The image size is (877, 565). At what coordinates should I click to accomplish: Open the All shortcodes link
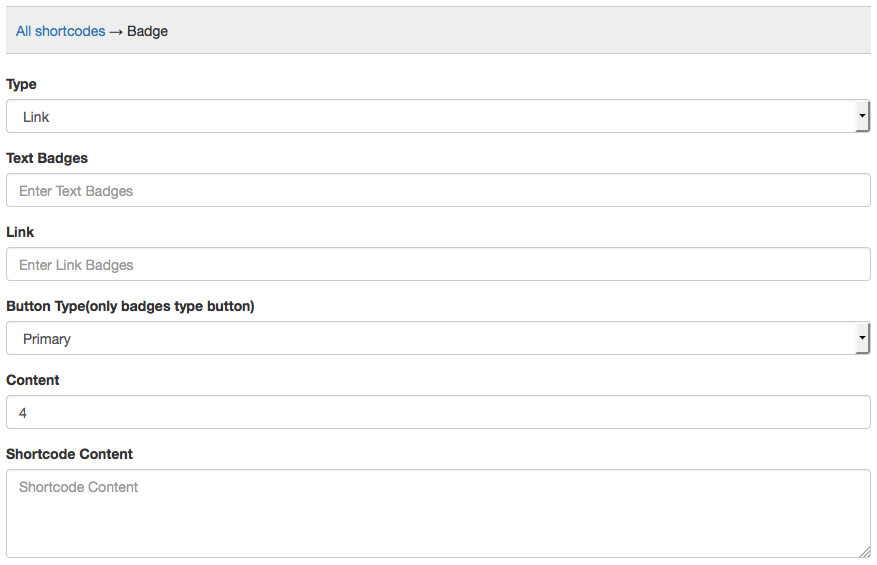60,31
